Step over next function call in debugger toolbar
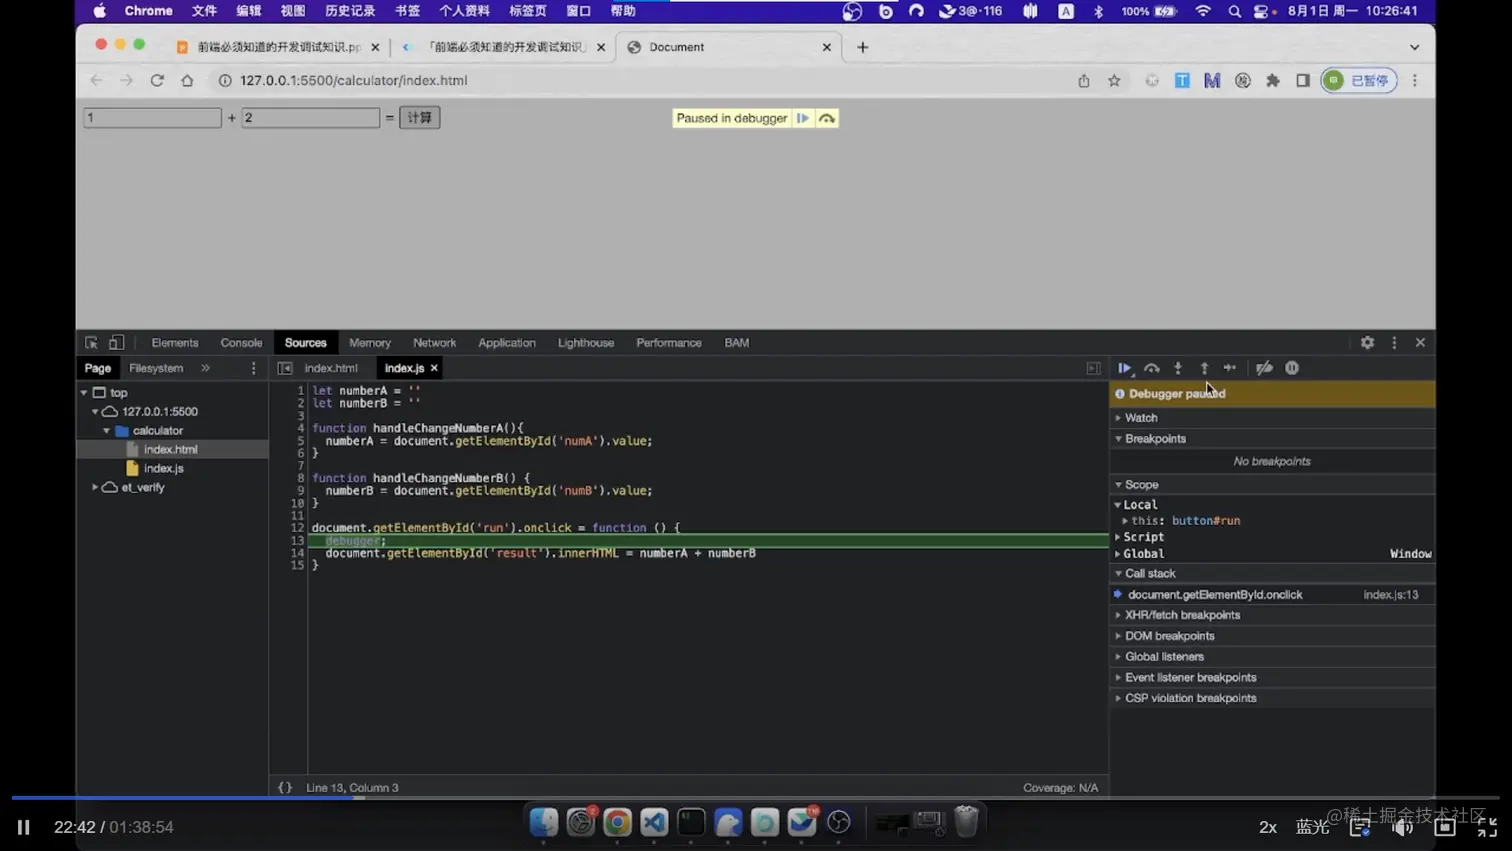The width and height of the screenshot is (1512, 851). pyautogui.click(x=1152, y=368)
